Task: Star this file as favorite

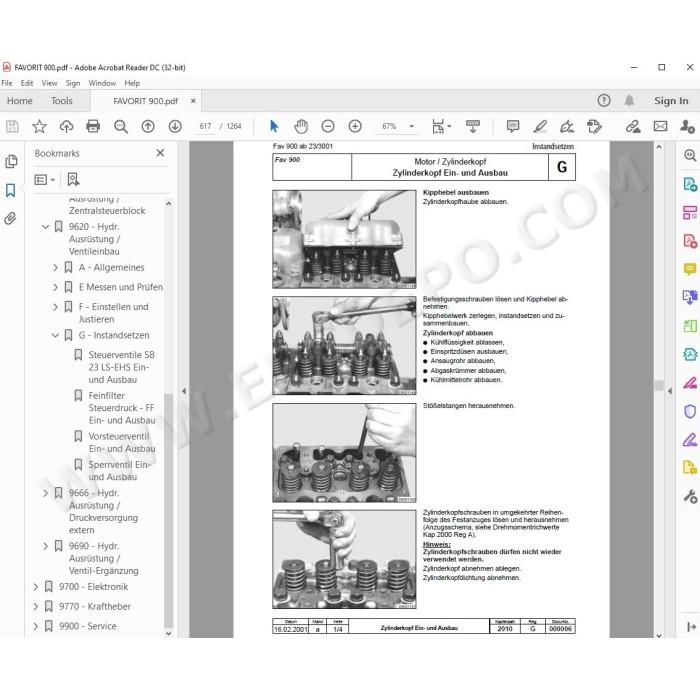Action: (x=39, y=126)
